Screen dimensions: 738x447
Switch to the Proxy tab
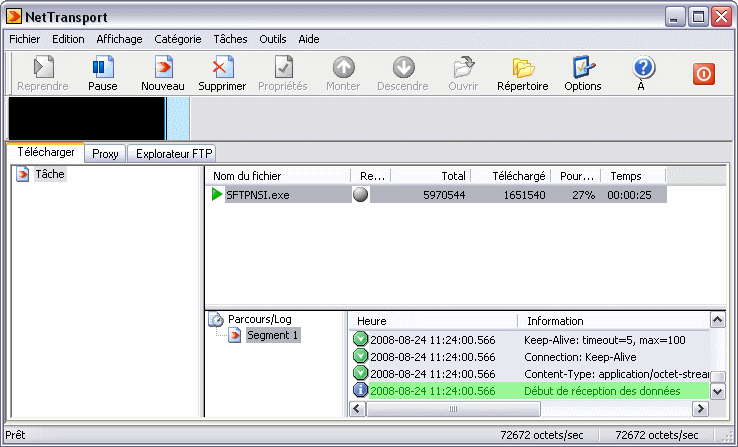click(105, 154)
